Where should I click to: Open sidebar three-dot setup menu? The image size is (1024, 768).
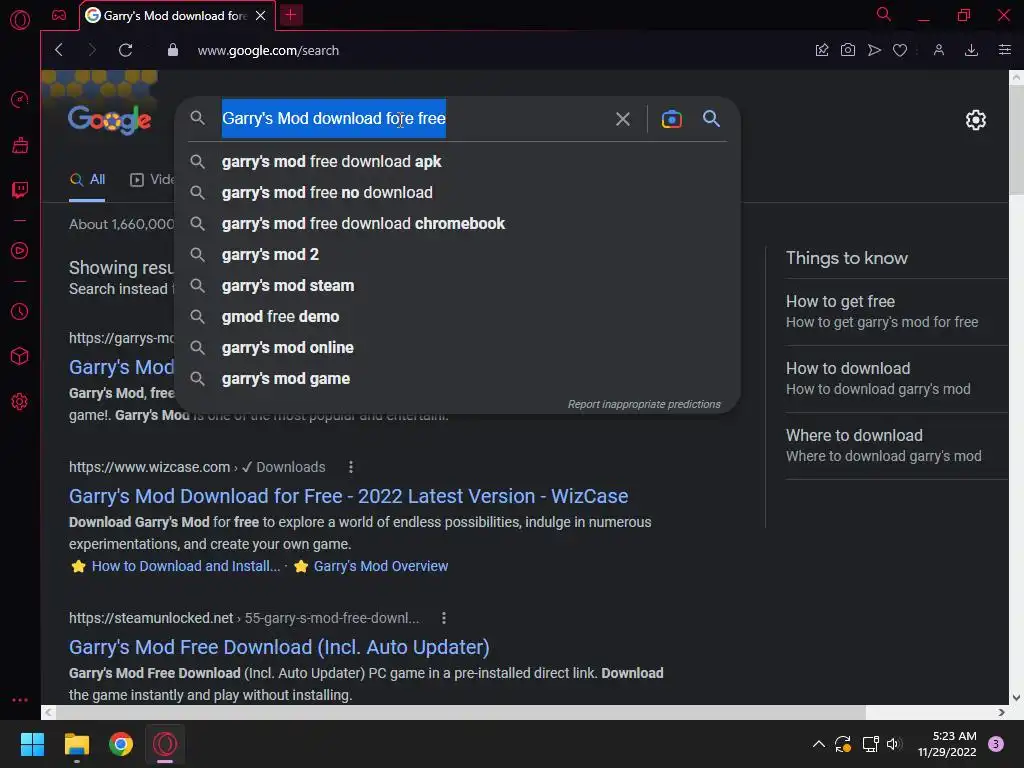click(x=20, y=699)
